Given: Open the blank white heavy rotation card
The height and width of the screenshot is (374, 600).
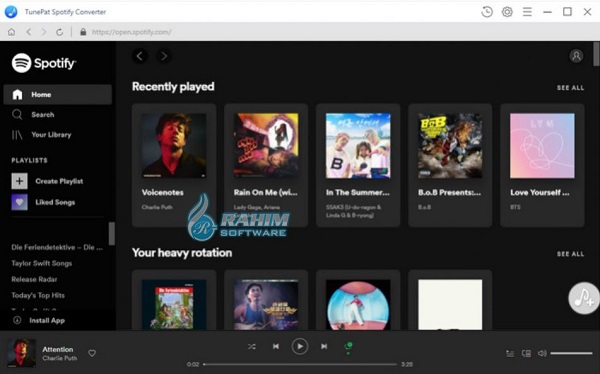Looking at the screenshot, I should (450, 300).
